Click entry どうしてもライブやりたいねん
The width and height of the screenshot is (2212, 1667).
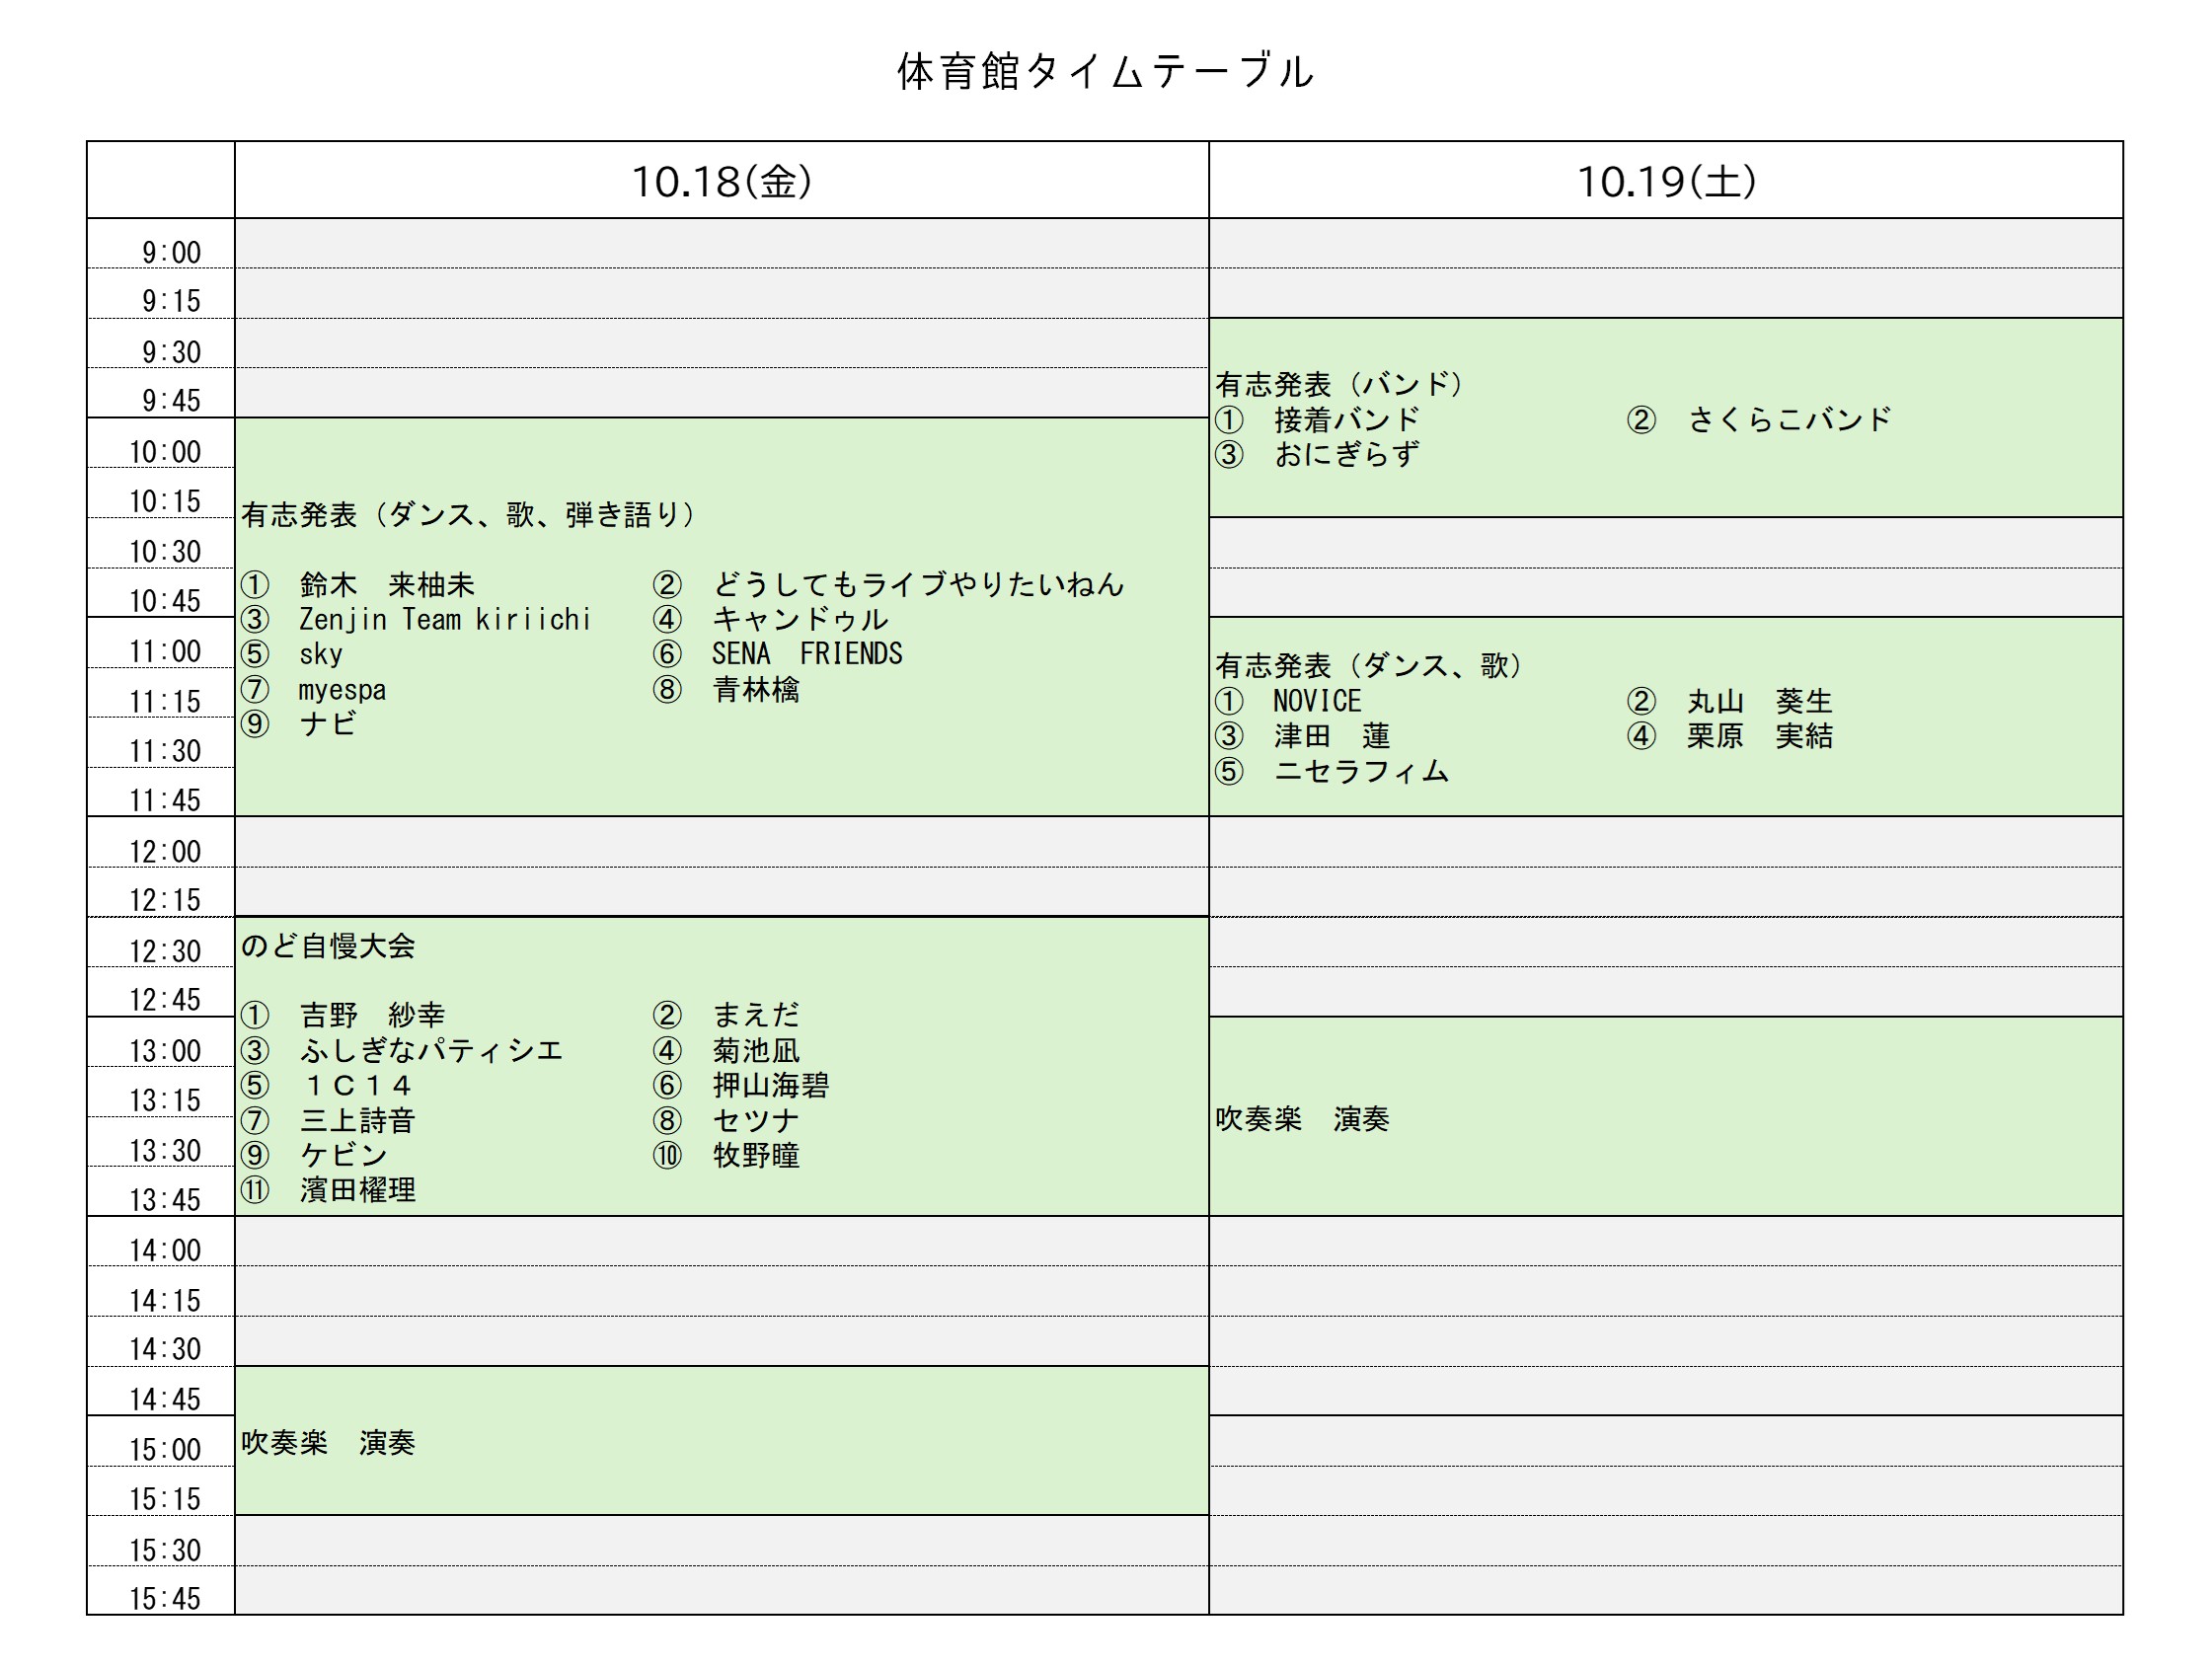pyautogui.click(x=917, y=584)
